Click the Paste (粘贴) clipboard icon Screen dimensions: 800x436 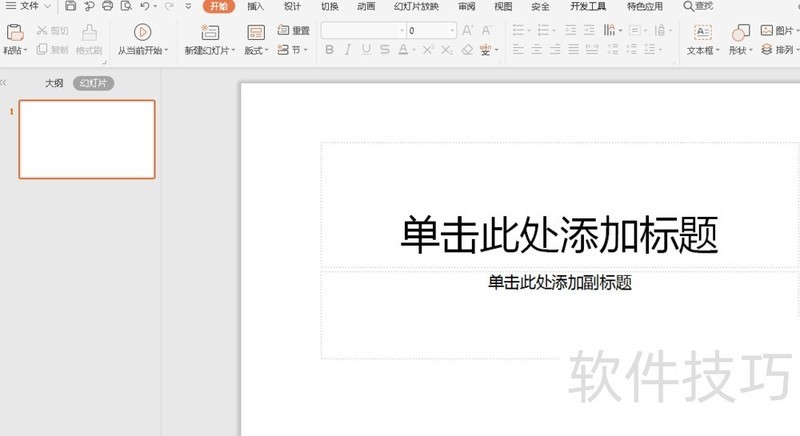pyautogui.click(x=14, y=32)
